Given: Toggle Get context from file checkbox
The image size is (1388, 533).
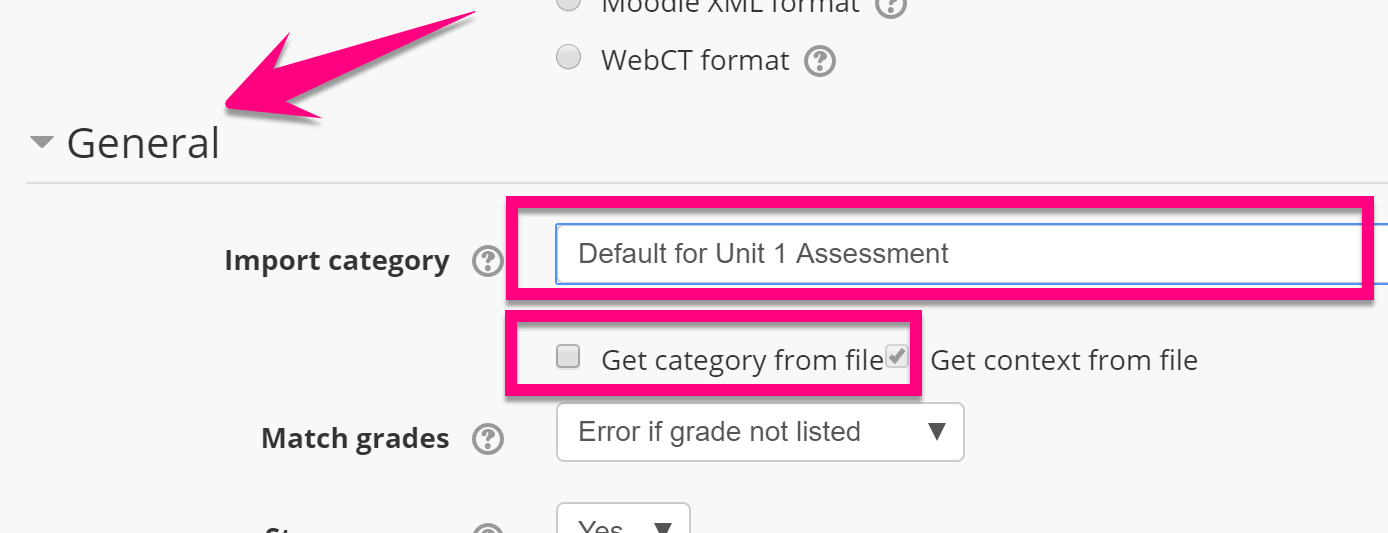Looking at the screenshot, I should 897,356.
